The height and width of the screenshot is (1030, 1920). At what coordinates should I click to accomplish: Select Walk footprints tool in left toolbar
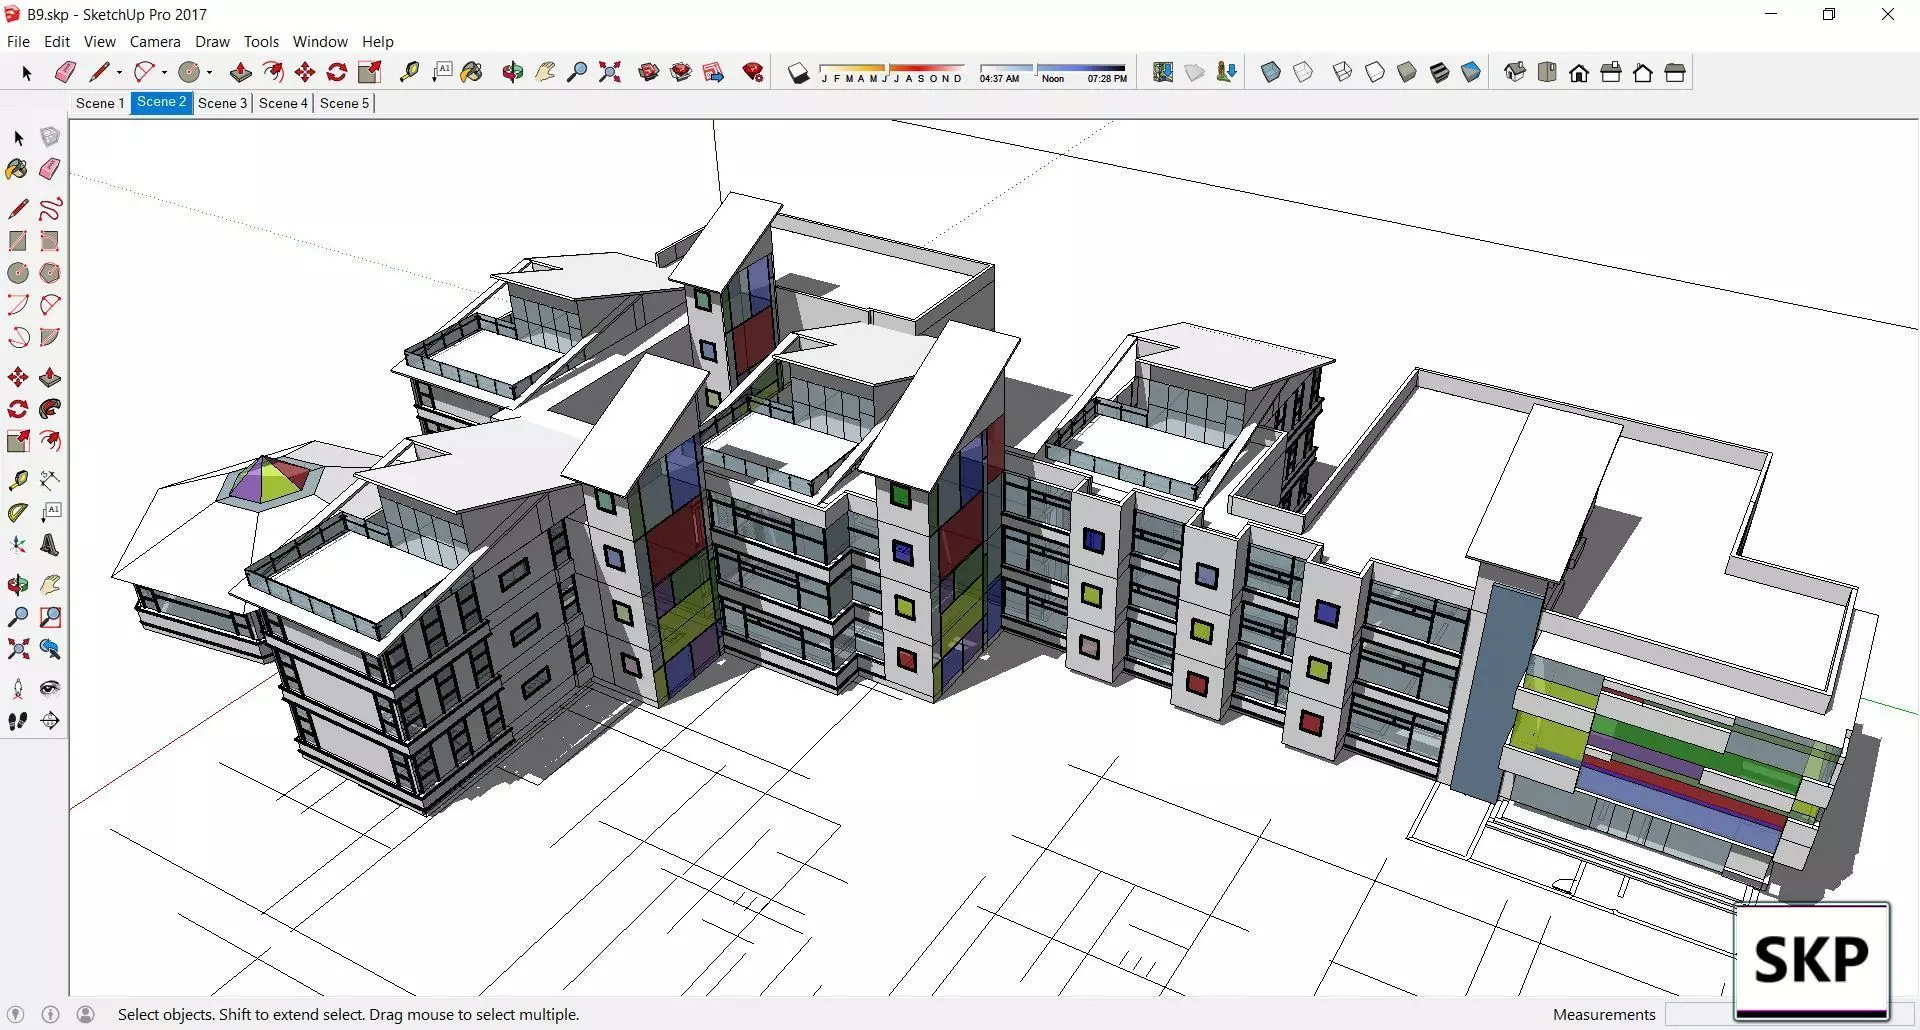click(x=18, y=721)
